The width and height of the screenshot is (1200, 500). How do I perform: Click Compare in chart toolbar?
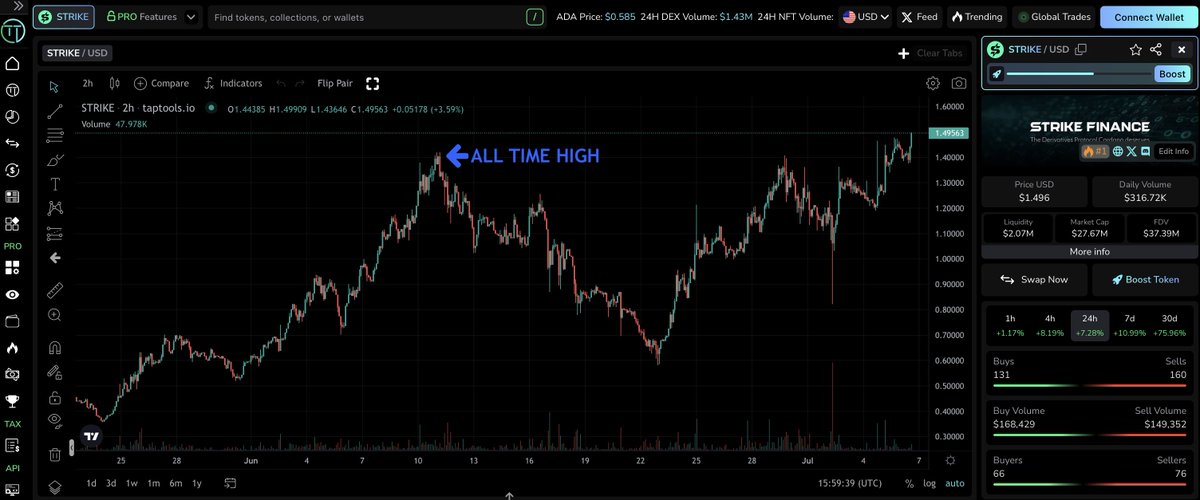pyautogui.click(x=161, y=84)
